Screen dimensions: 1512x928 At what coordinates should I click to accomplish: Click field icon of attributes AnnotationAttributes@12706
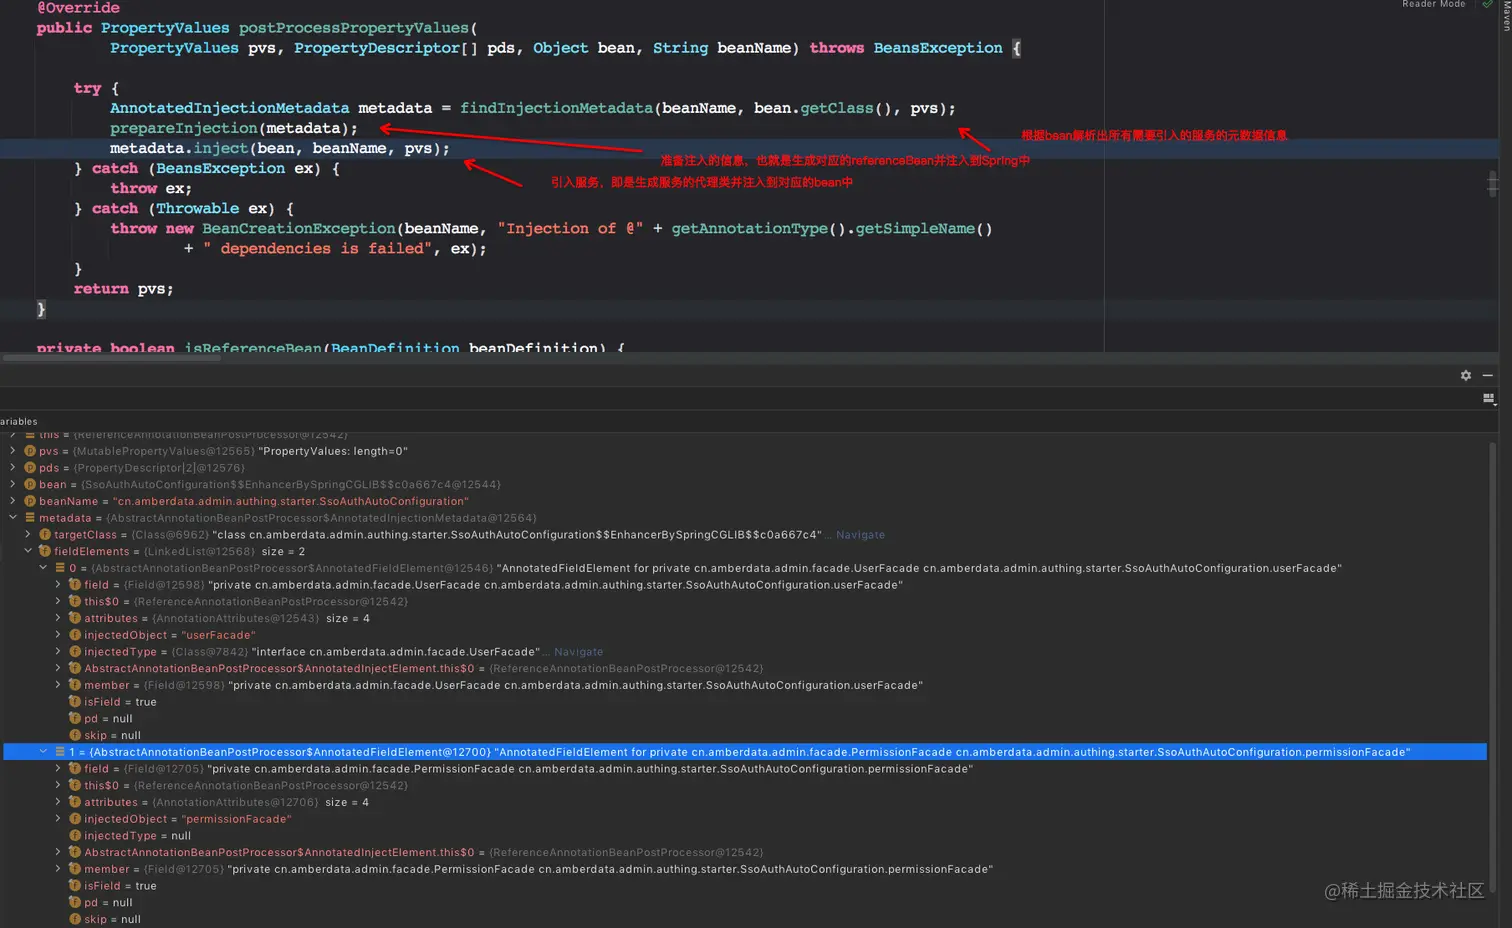tap(75, 802)
